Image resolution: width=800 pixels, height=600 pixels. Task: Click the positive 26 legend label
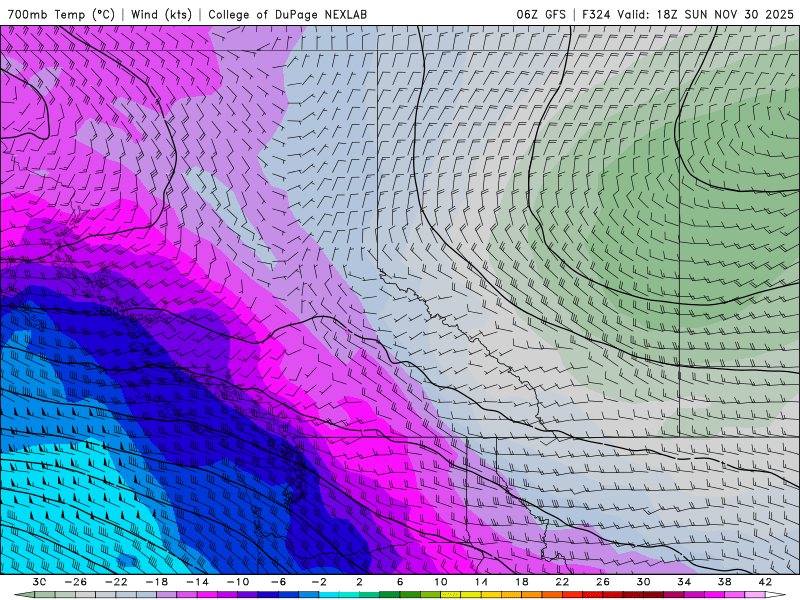(603, 582)
